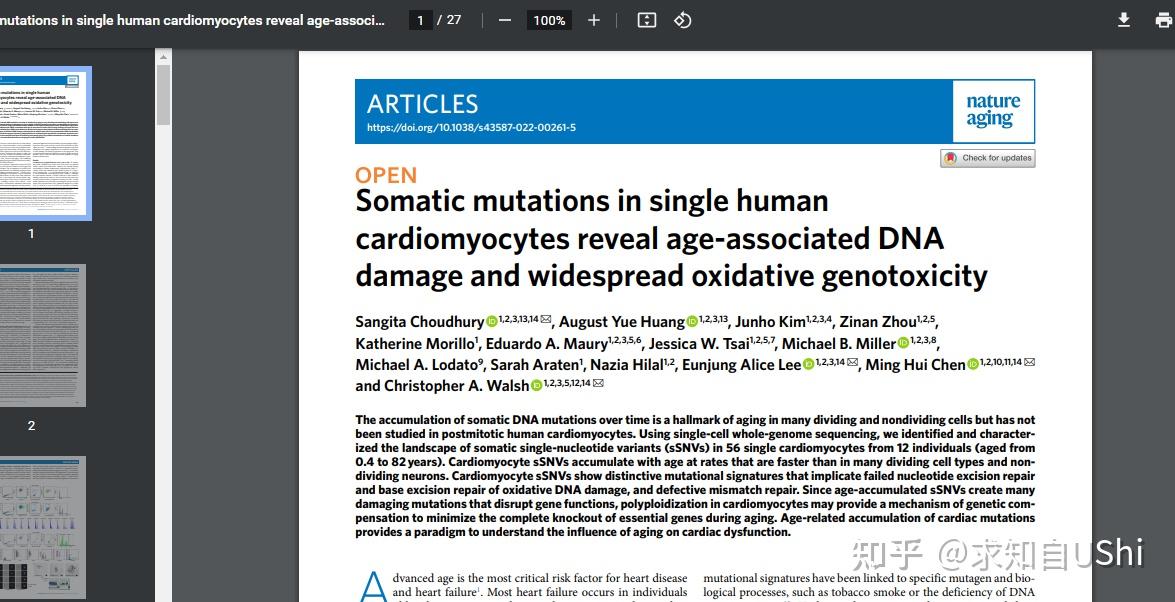Click the bold abstract paragraph

(695, 476)
